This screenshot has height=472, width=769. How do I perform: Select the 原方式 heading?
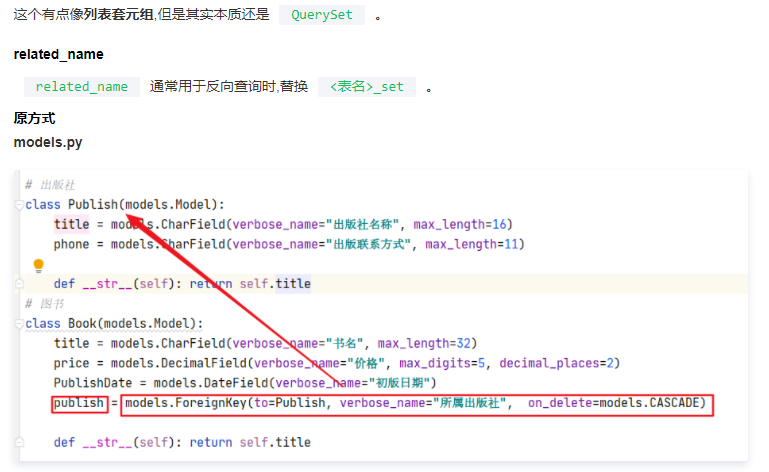point(34,118)
